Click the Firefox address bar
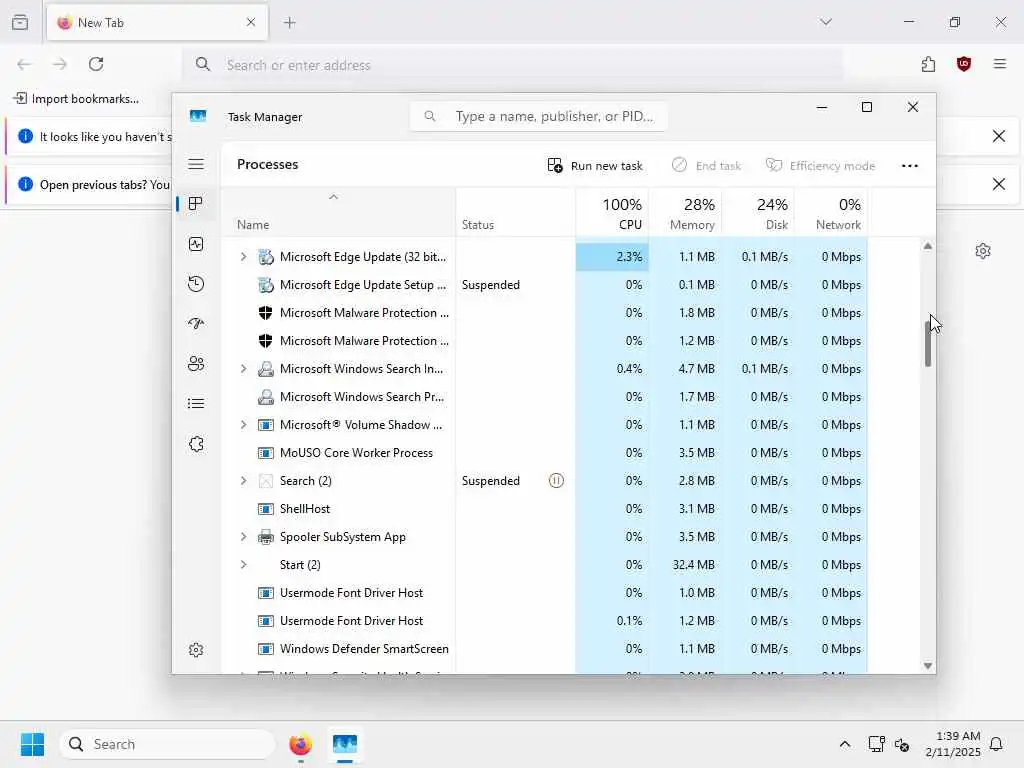Screen dimensions: 1024x768 pos(513,65)
